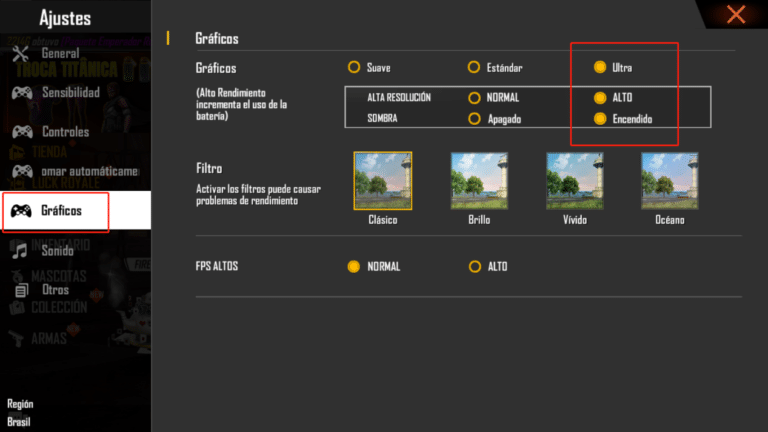Pick the Vívido filter preview

pyautogui.click(x=574, y=181)
